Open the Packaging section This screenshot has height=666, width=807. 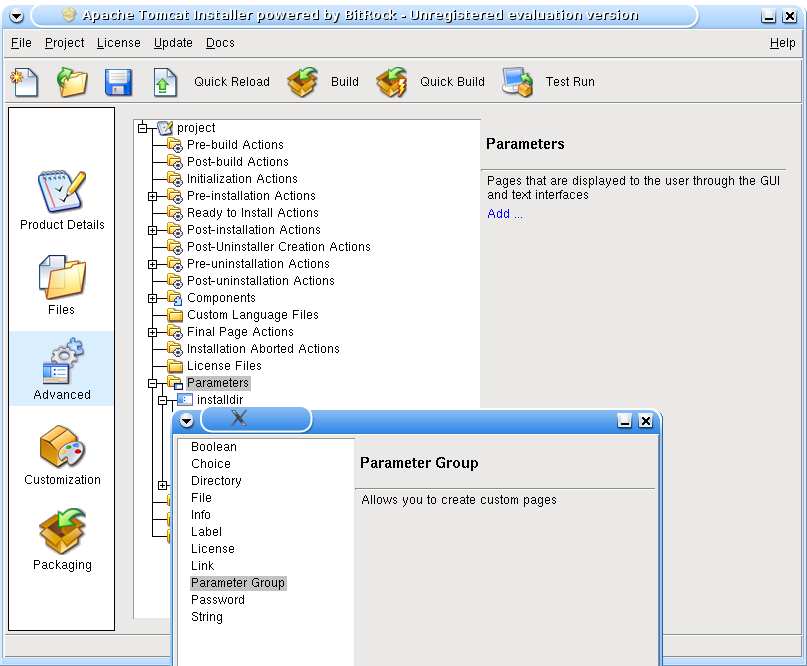pos(62,540)
